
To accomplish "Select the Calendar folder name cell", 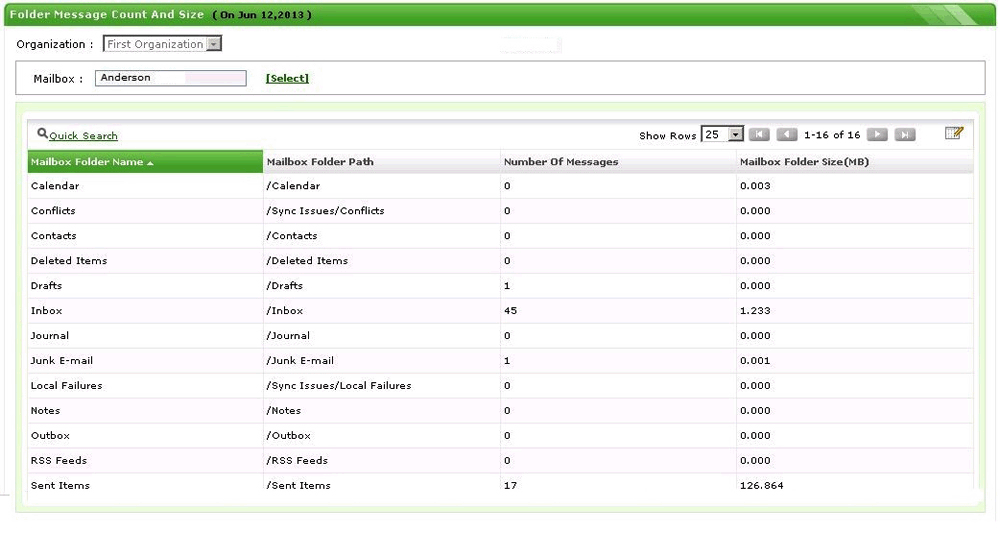I will click(x=145, y=186).
